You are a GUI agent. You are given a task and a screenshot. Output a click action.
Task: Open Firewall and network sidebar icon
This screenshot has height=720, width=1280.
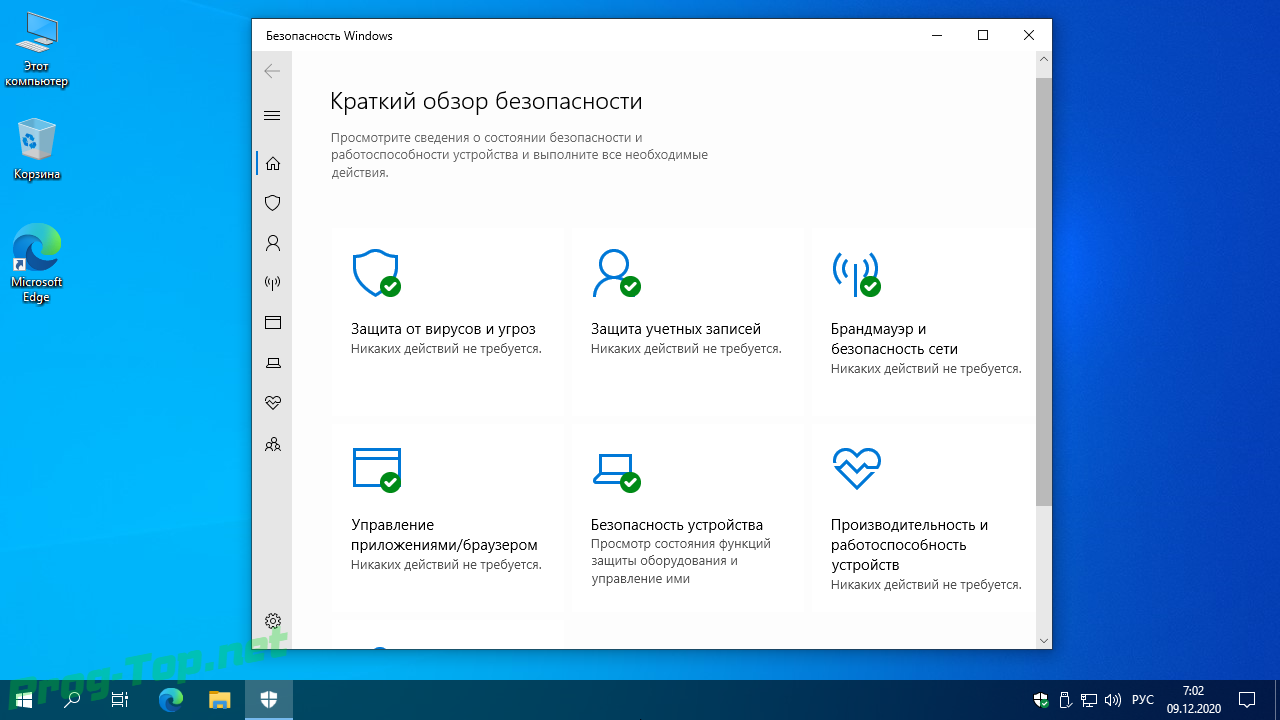pos(272,283)
